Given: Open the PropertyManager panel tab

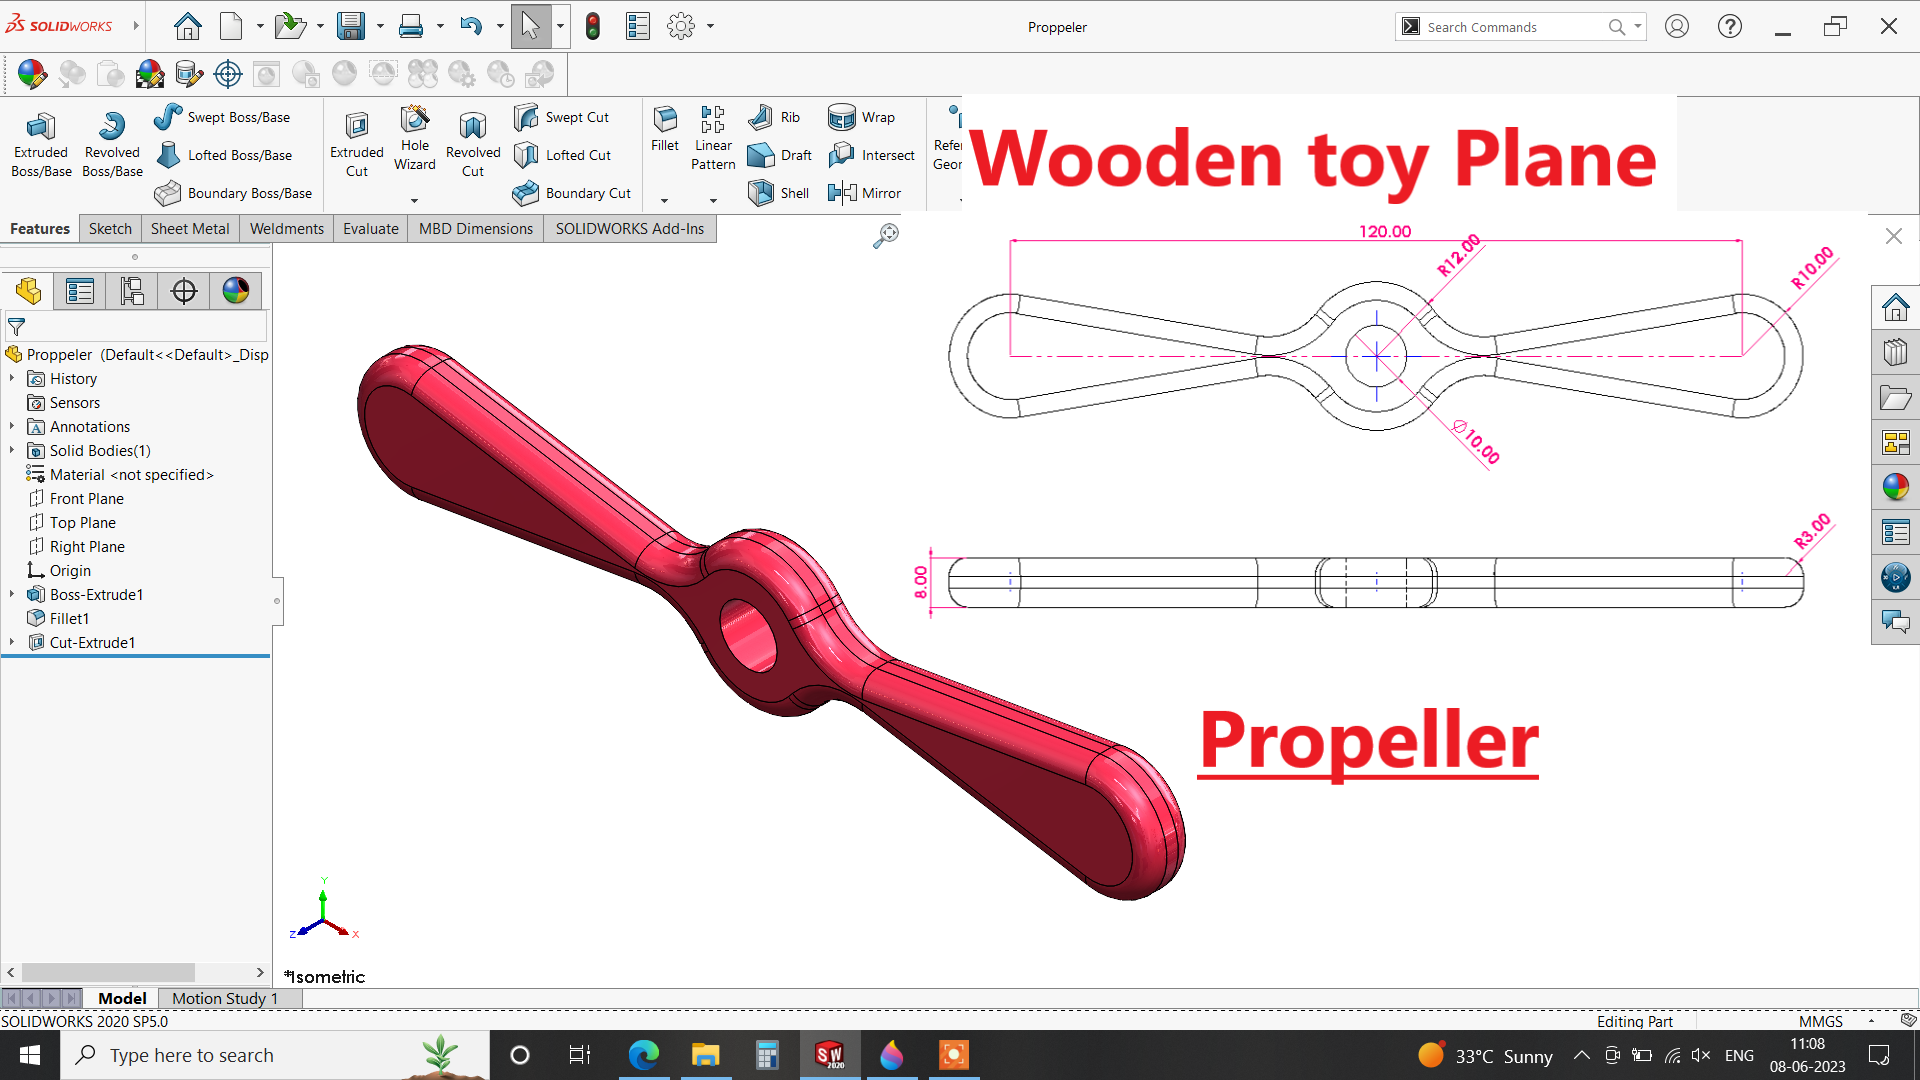Looking at the screenshot, I should coord(80,291).
